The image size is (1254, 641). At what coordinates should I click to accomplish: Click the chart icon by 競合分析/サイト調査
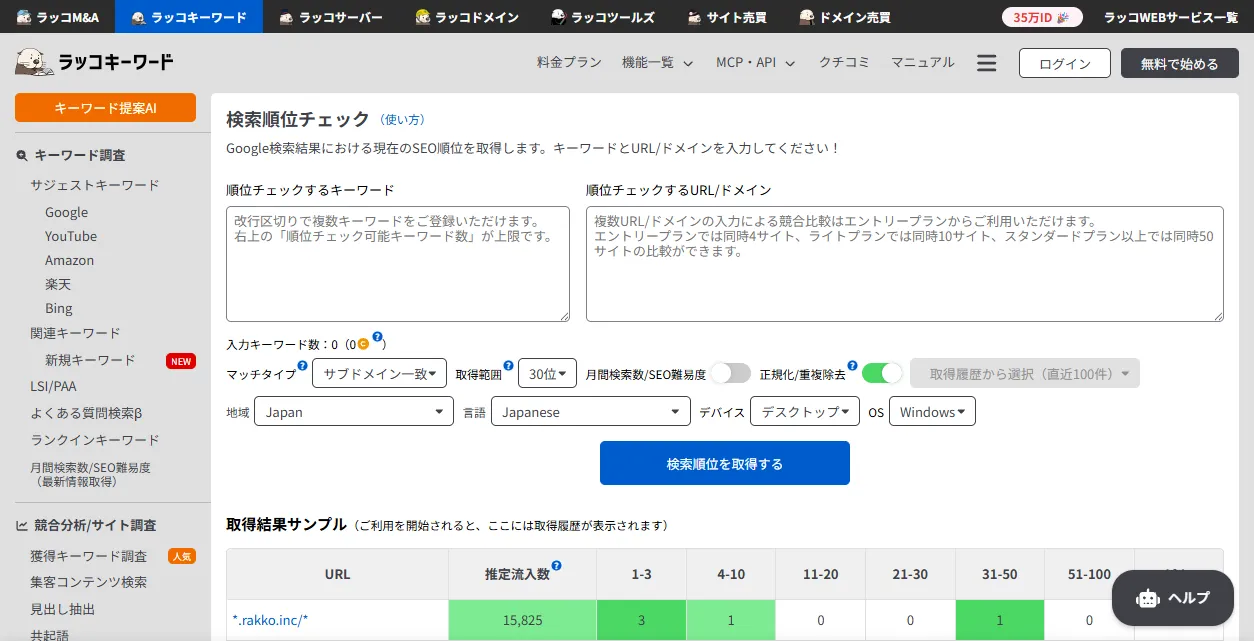(x=22, y=525)
